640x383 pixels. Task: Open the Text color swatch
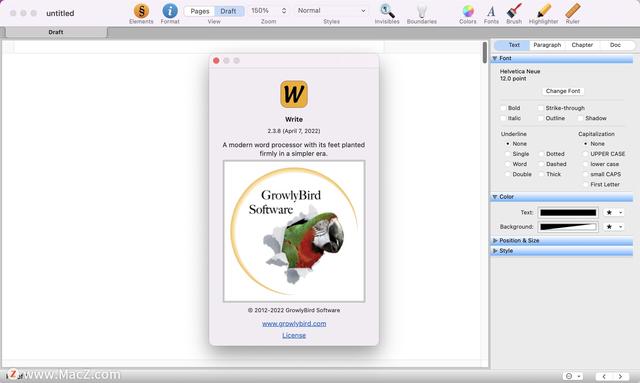point(568,213)
